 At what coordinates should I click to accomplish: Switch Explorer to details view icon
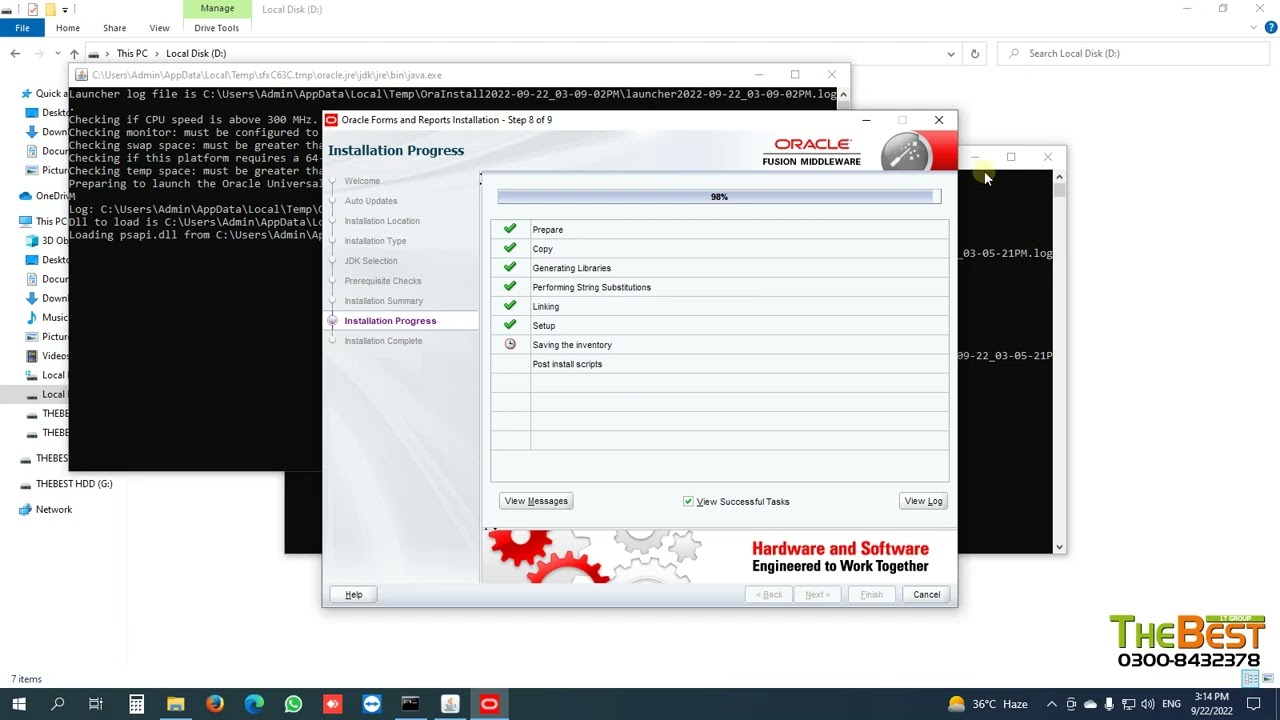(x=1250, y=679)
